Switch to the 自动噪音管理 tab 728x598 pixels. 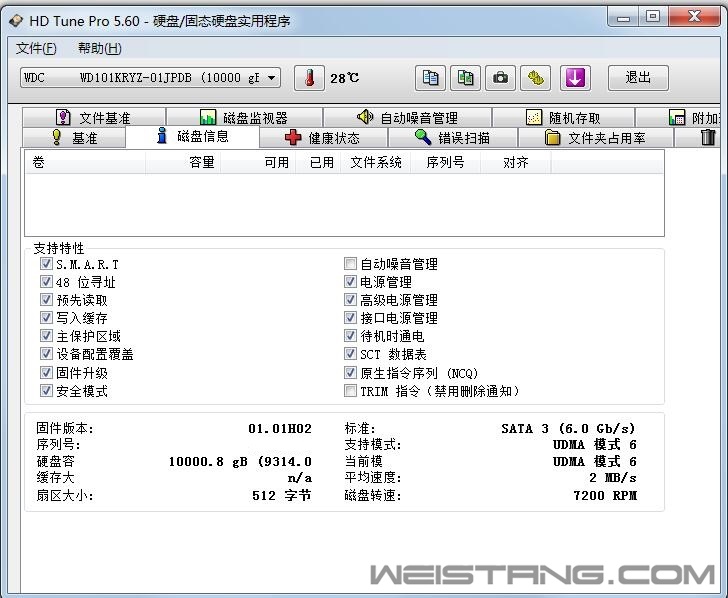408,117
